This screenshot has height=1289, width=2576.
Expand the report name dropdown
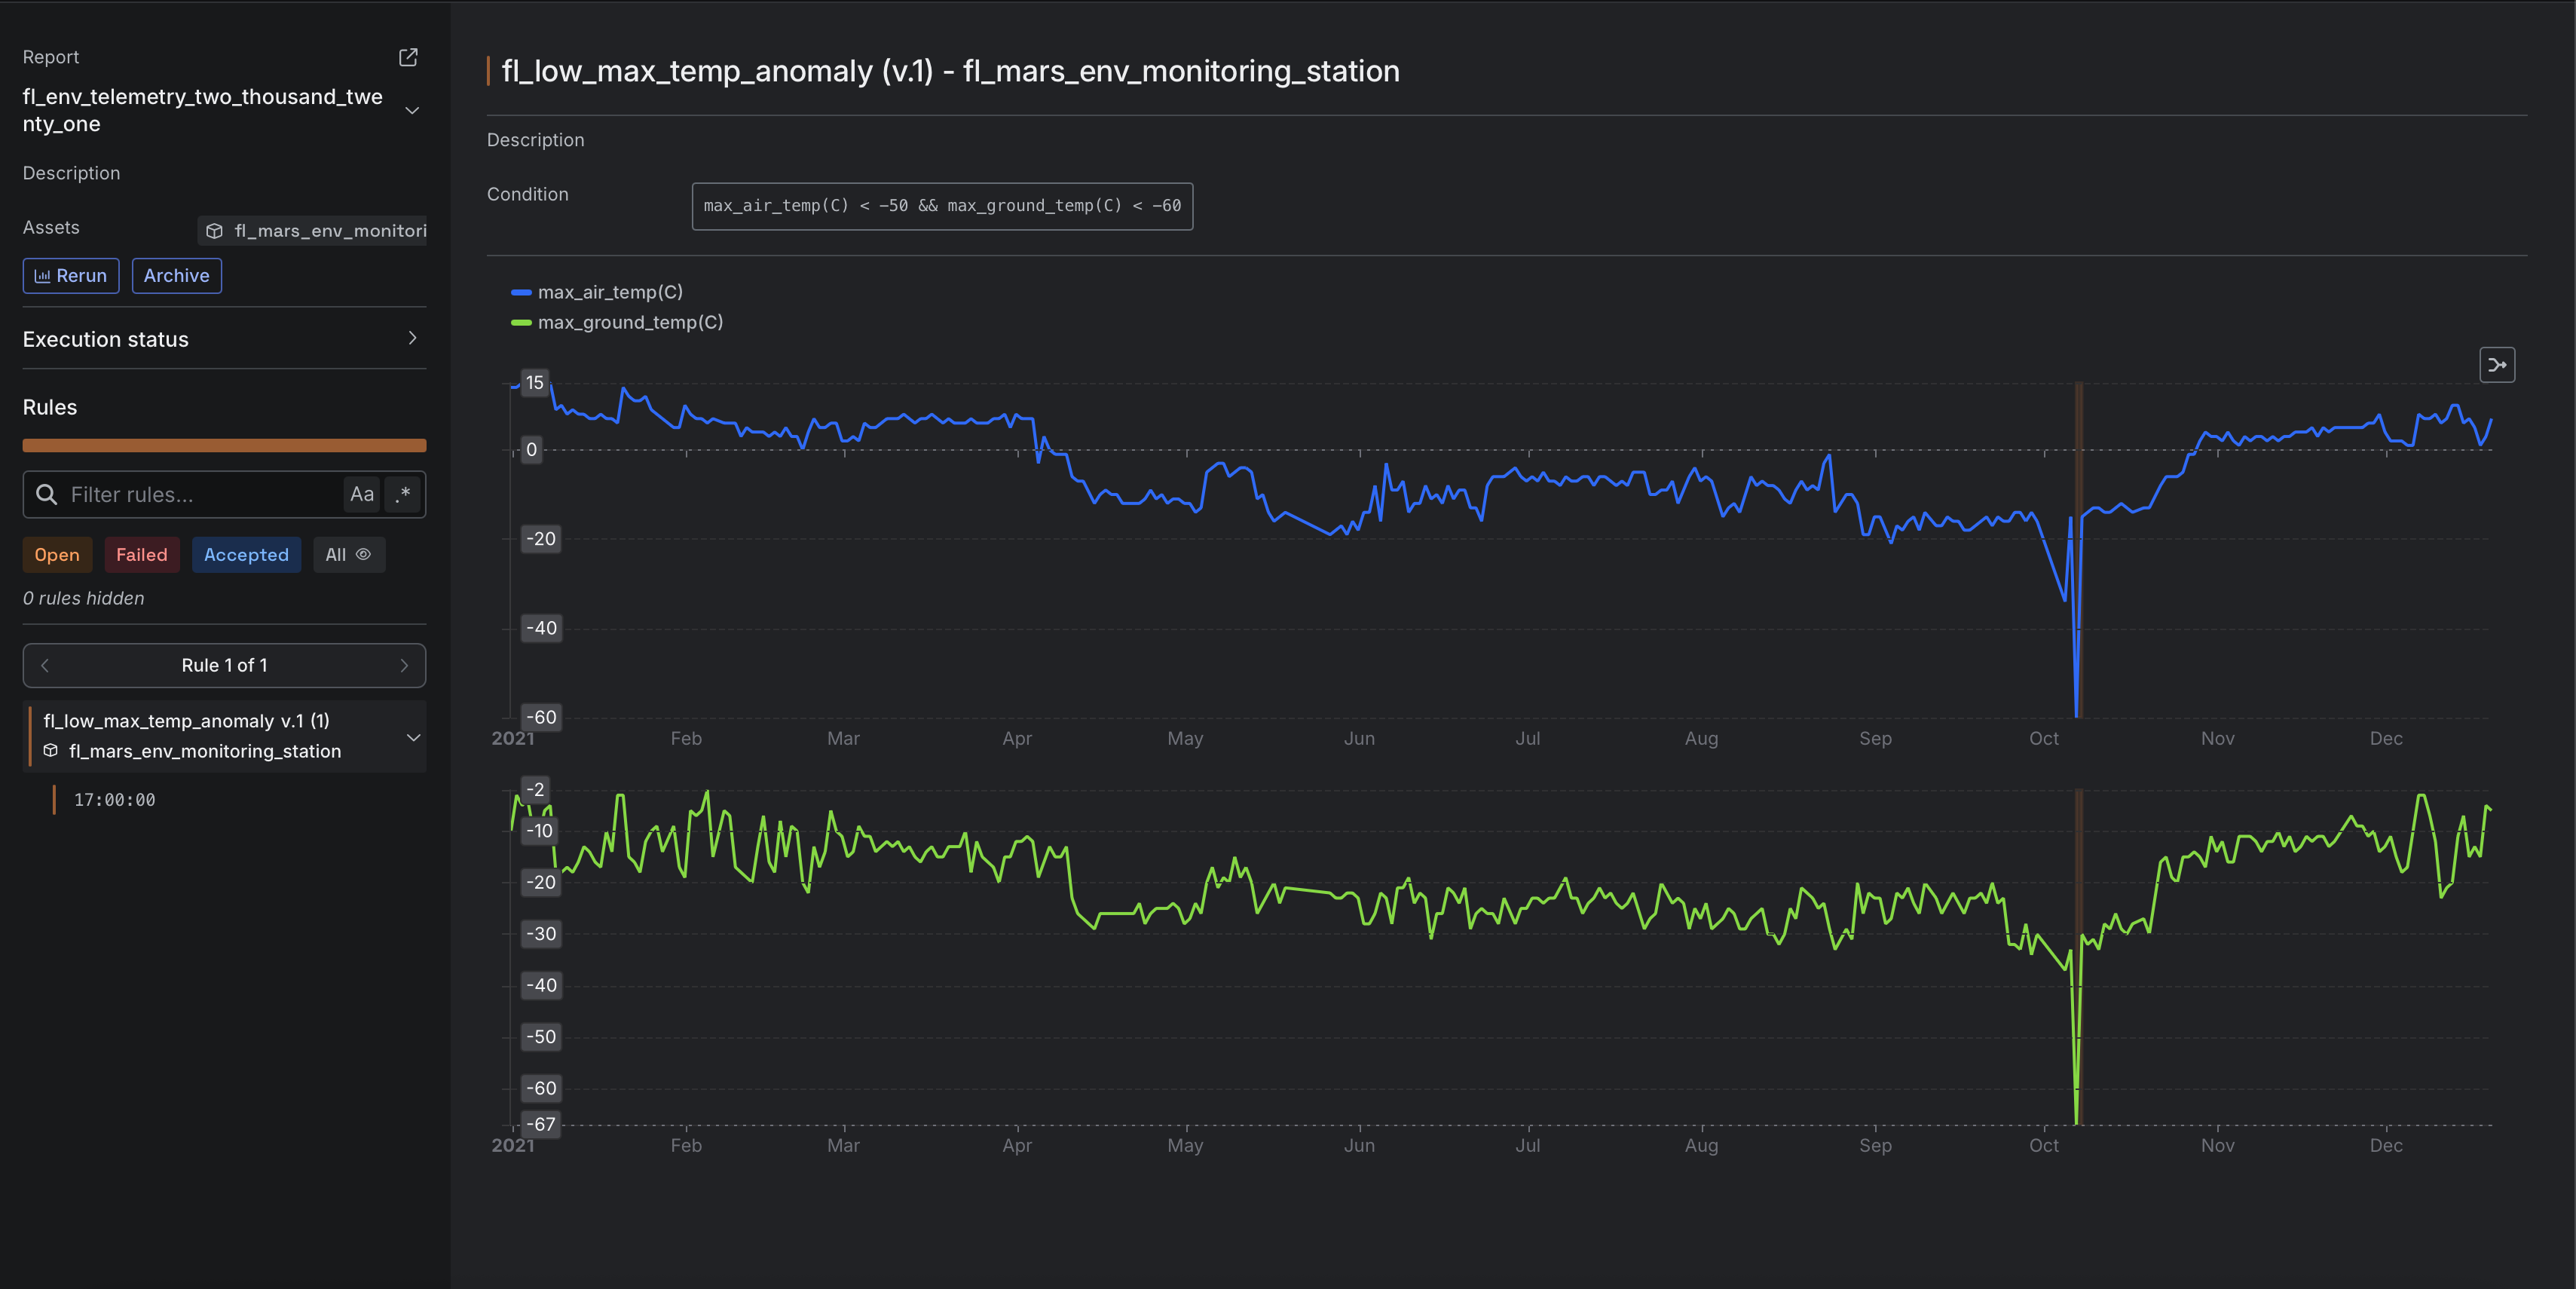coord(411,110)
